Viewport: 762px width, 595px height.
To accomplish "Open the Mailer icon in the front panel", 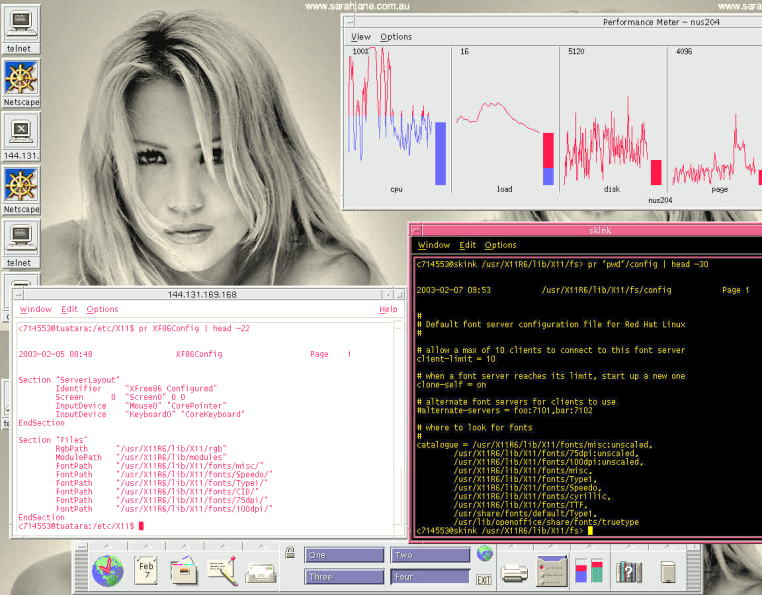I will (260, 571).
